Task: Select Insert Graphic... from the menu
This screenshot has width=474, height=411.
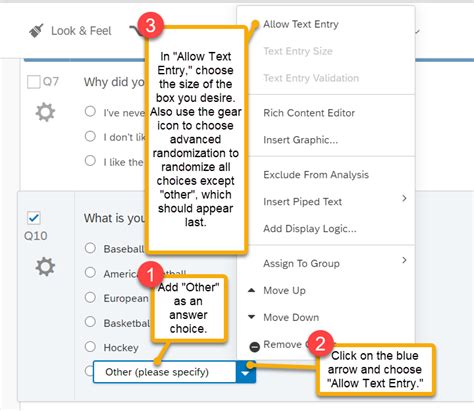Action: 301,140
